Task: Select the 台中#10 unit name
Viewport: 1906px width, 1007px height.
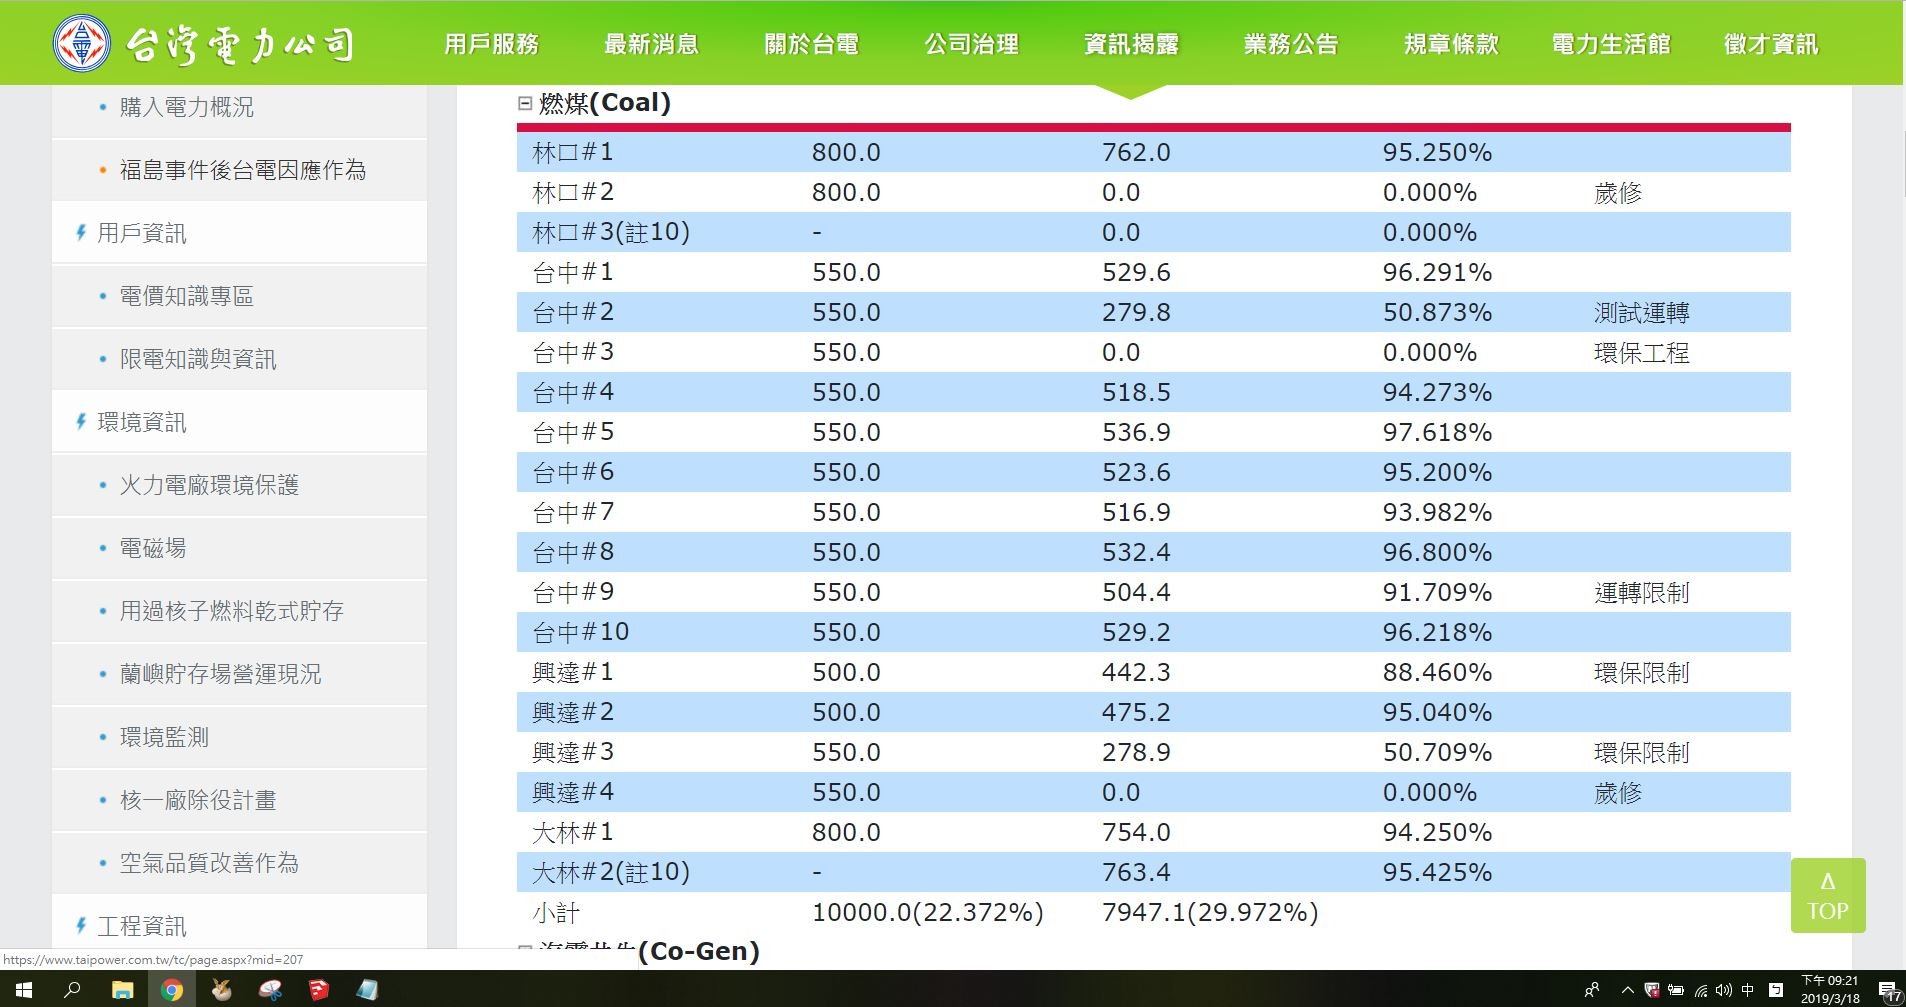Action: click(581, 632)
